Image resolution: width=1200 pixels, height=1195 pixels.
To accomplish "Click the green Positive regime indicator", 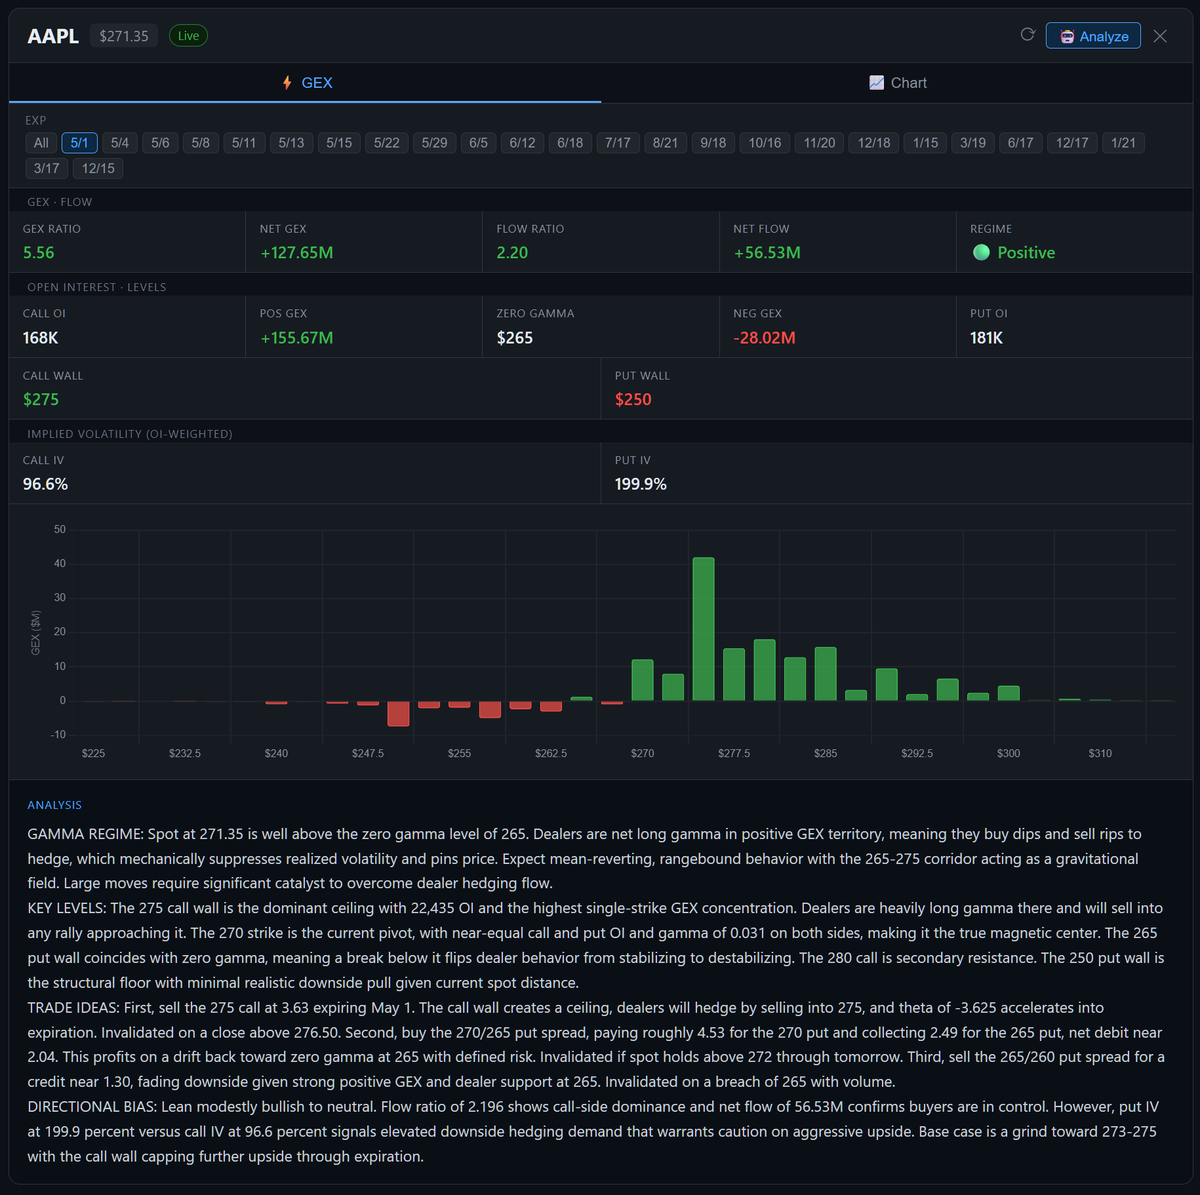I will (x=1014, y=253).
